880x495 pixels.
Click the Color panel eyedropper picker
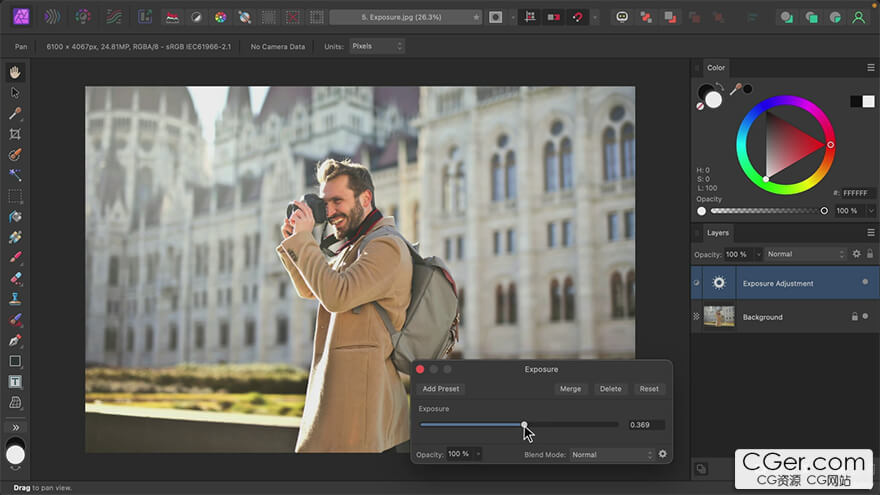735,89
